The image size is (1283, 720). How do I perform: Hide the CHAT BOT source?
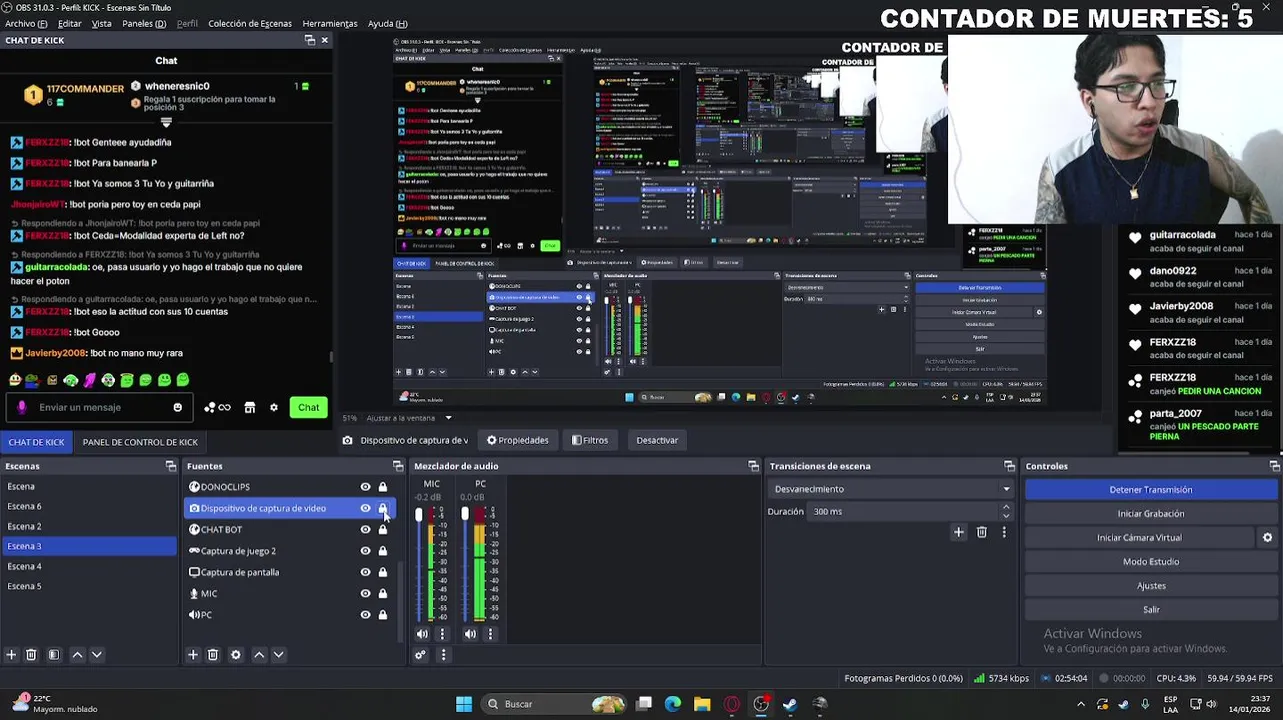coord(365,530)
